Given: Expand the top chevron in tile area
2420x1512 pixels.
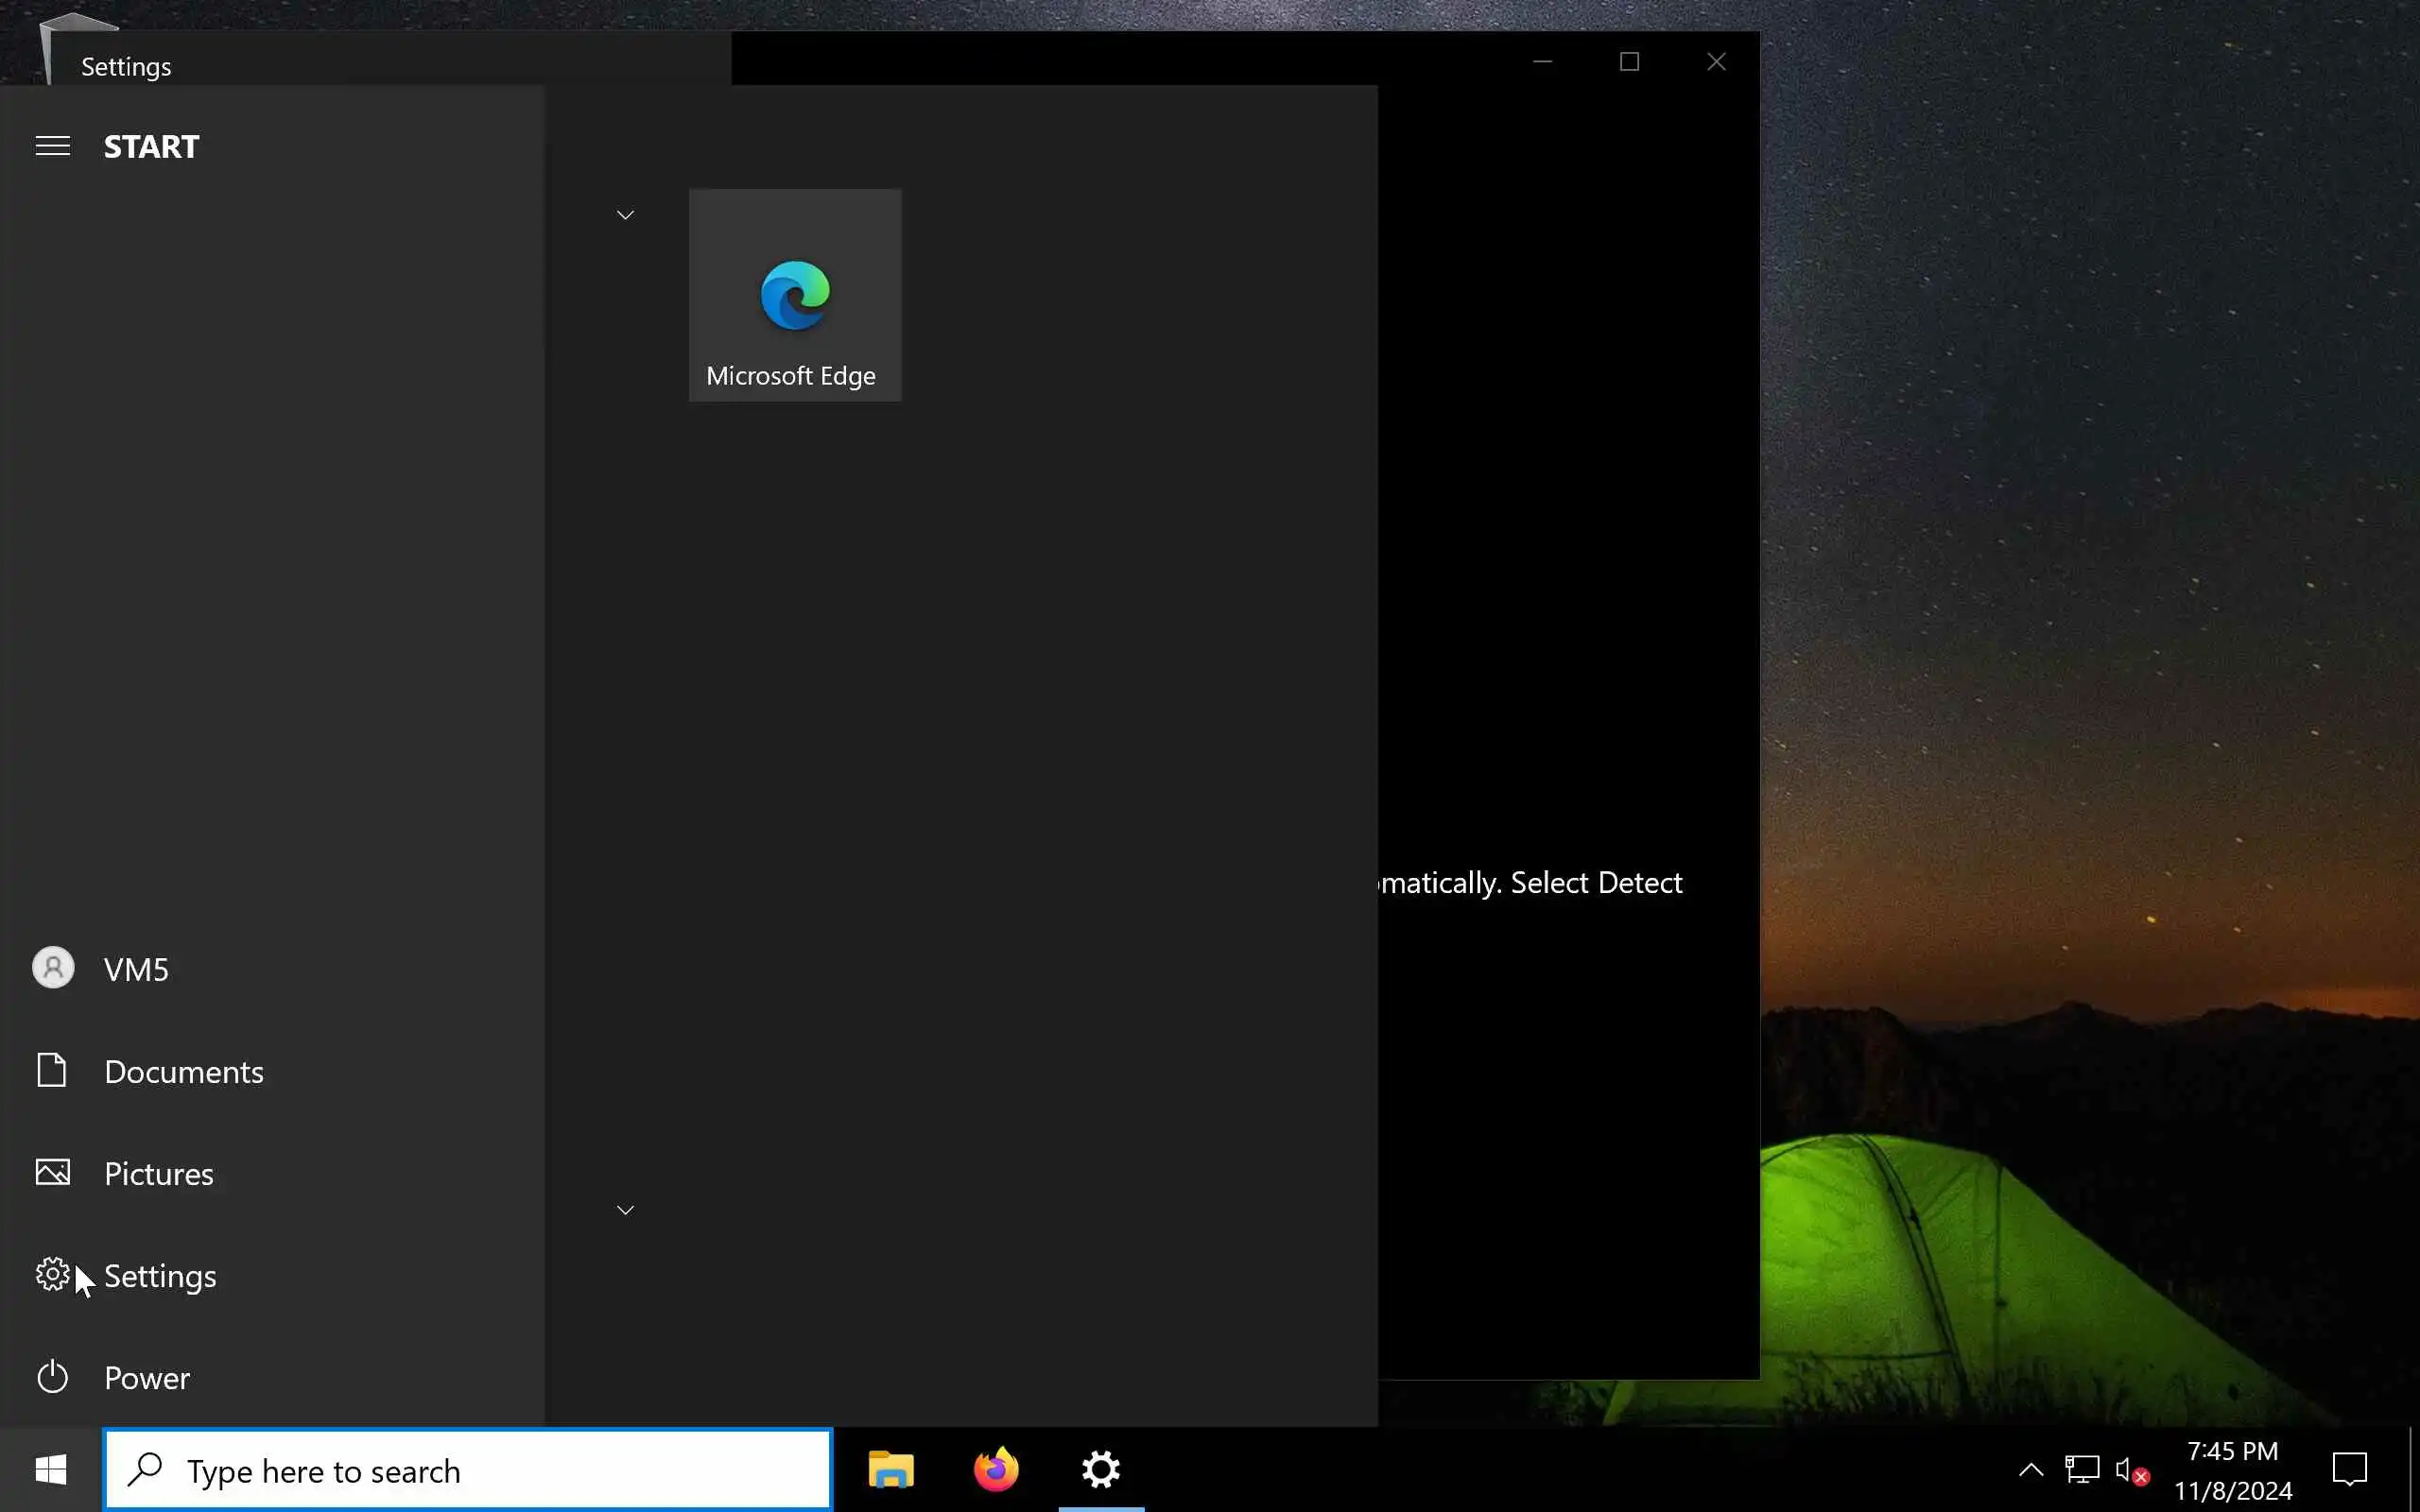Looking at the screenshot, I should [625, 215].
